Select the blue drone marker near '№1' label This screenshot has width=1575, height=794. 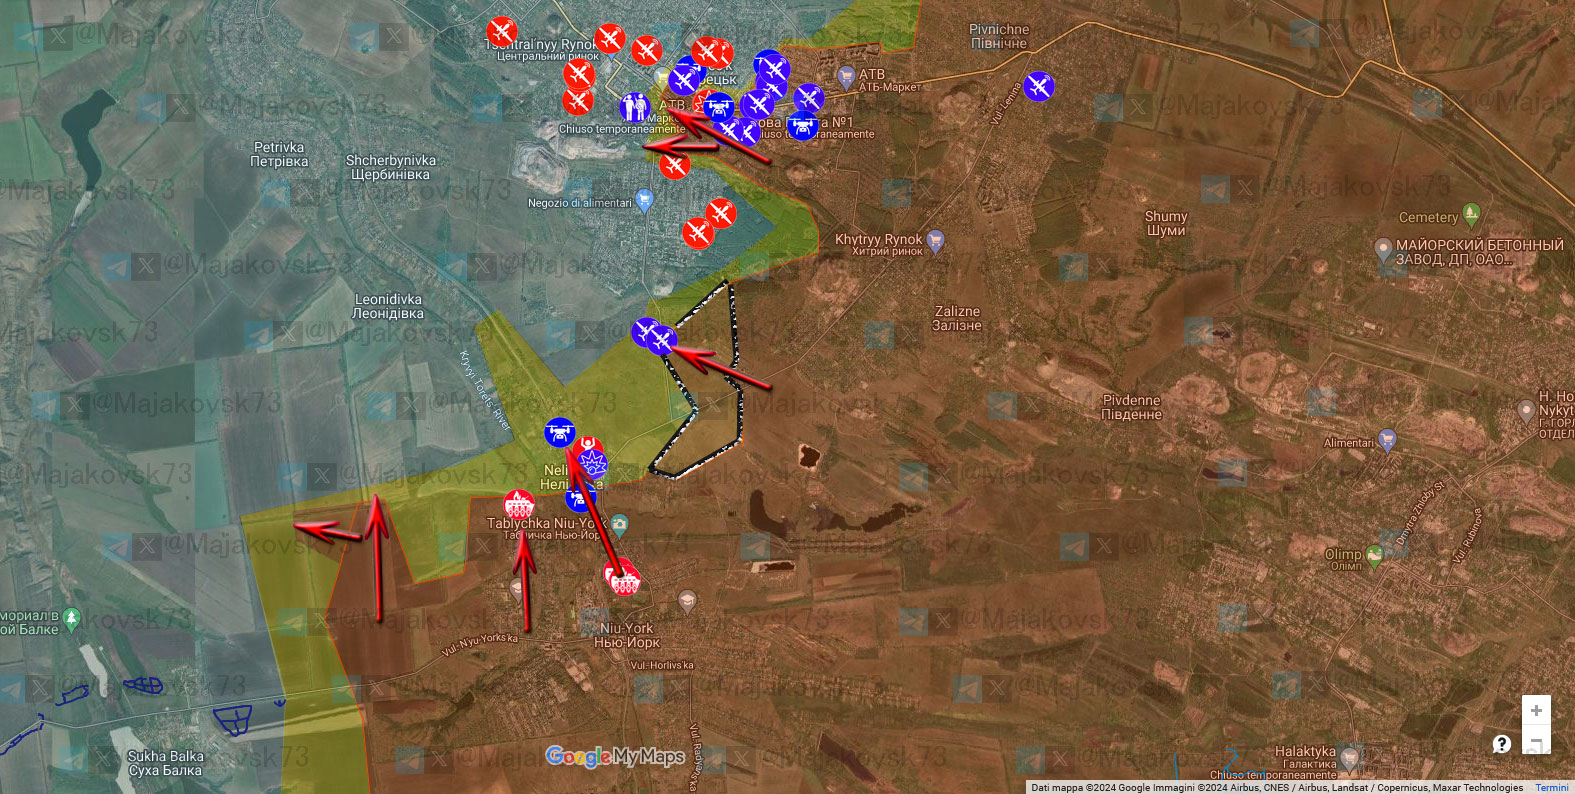pos(801,126)
